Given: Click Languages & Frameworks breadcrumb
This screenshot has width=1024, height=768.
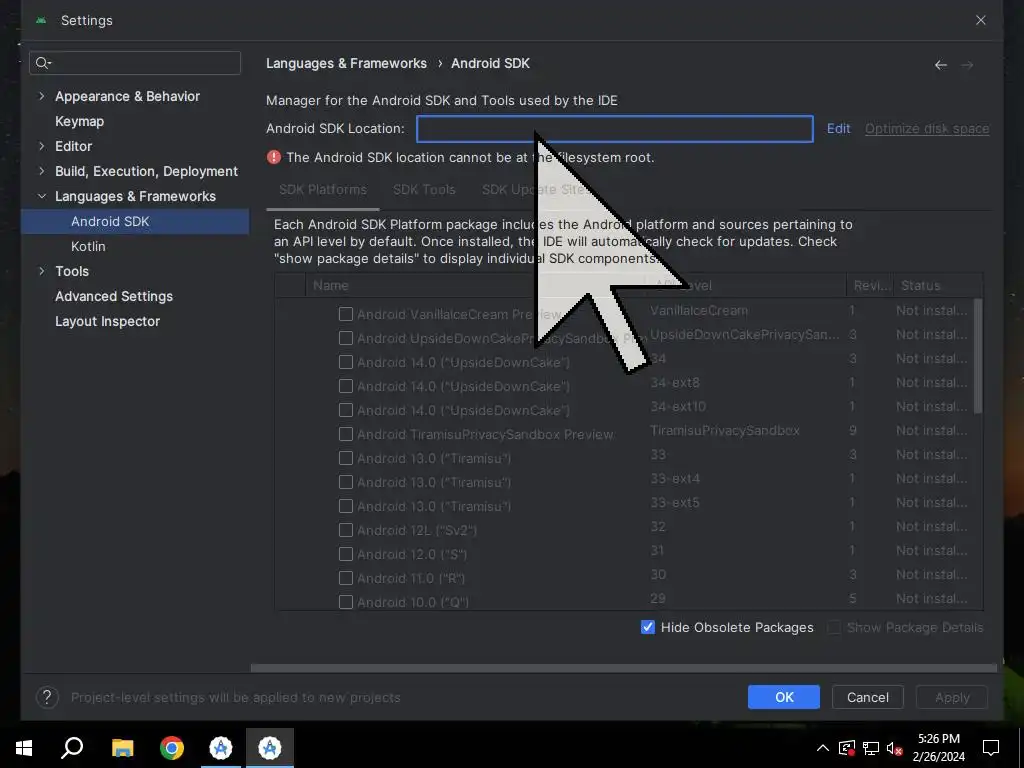Looking at the screenshot, I should pyautogui.click(x=346, y=63).
